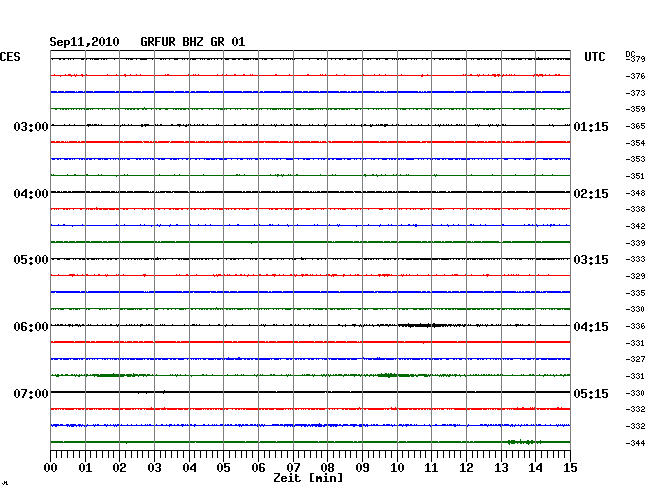Select the DC offset value -353
The width and height of the screenshot is (650, 494).
[x=635, y=159]
